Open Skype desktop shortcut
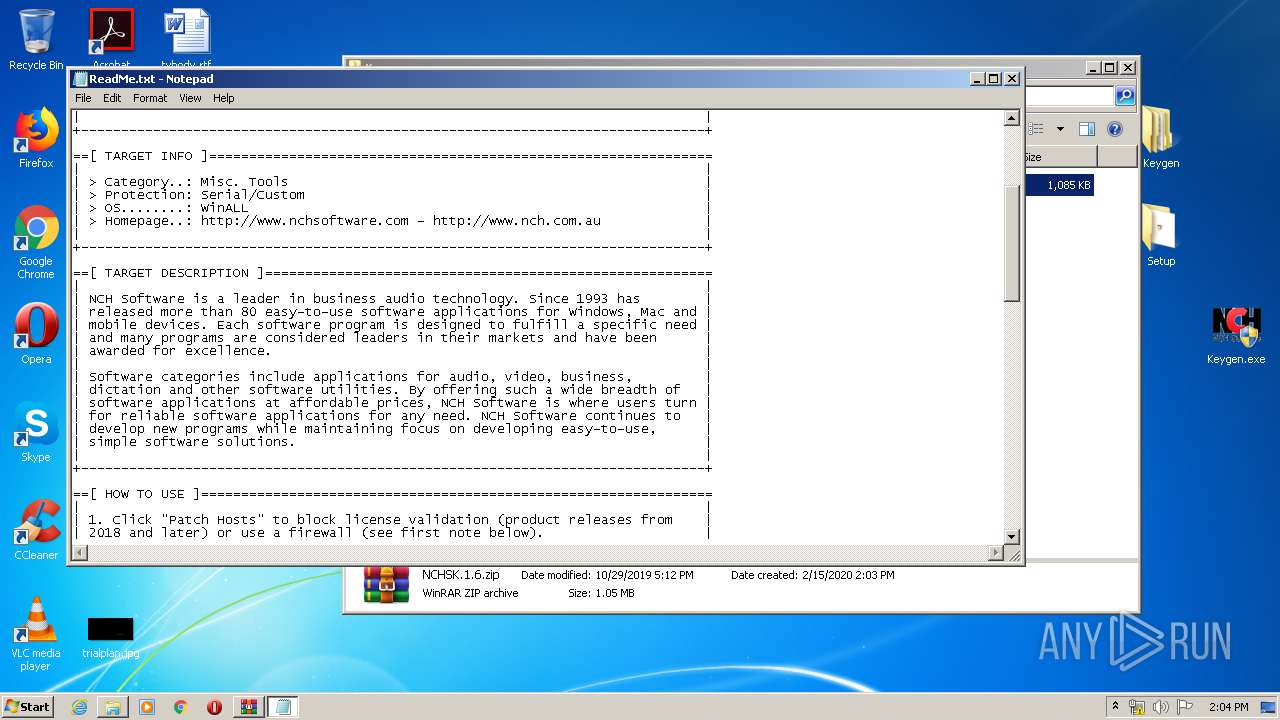1280x720 pixels. 36,432
